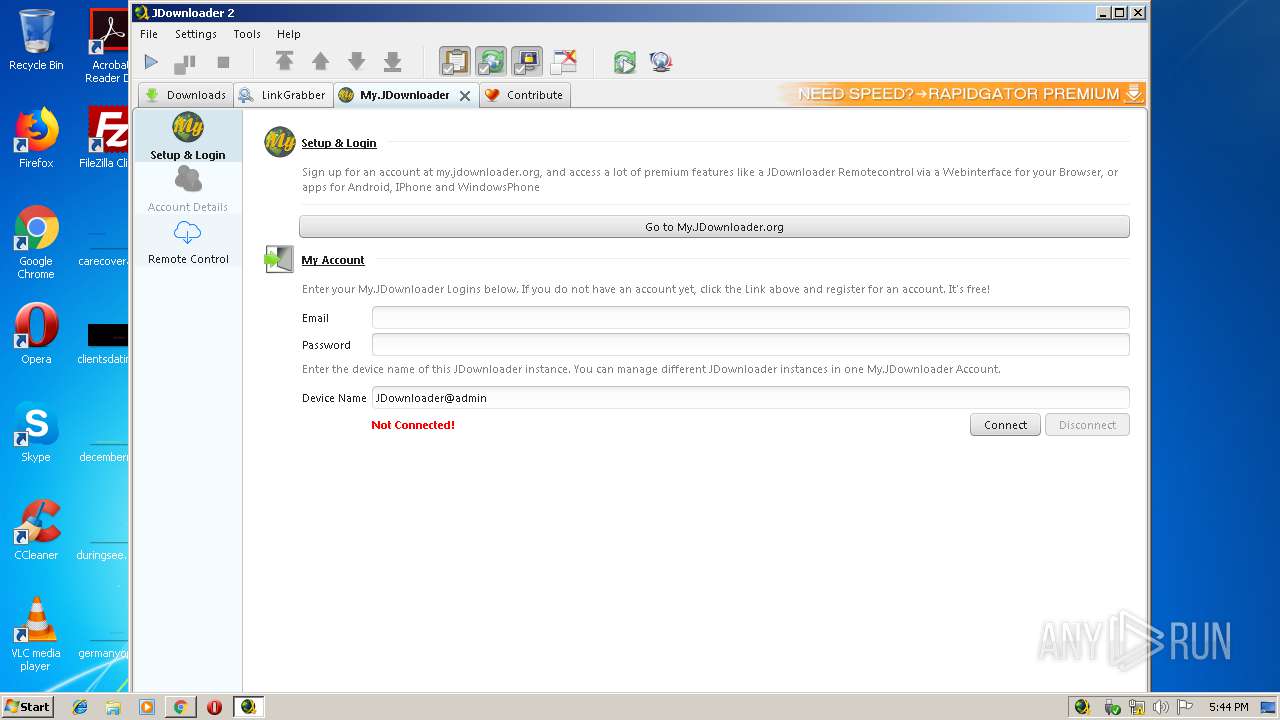The height and width of the screenshot is (720, 1280).
Task: Click Rapidgator Premium banner
Action: tap(961, 94)
